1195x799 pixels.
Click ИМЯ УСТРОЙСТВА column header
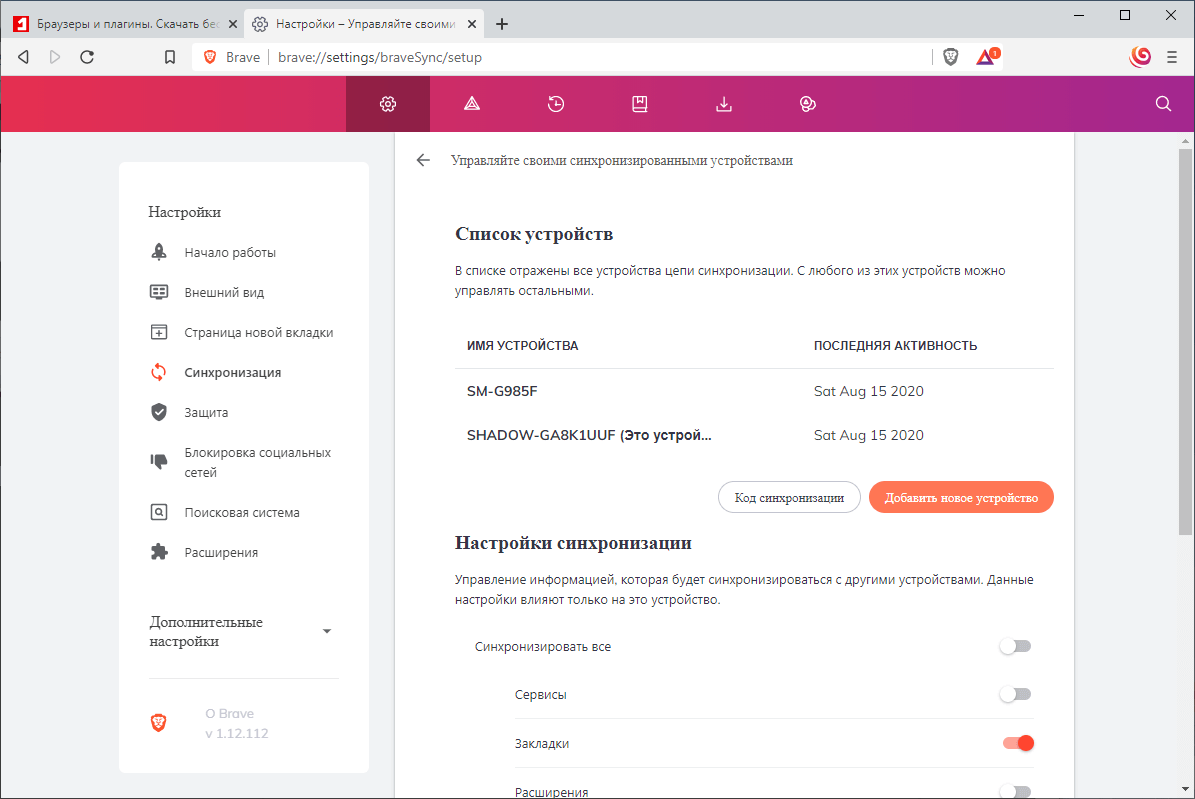pos(523,345)
